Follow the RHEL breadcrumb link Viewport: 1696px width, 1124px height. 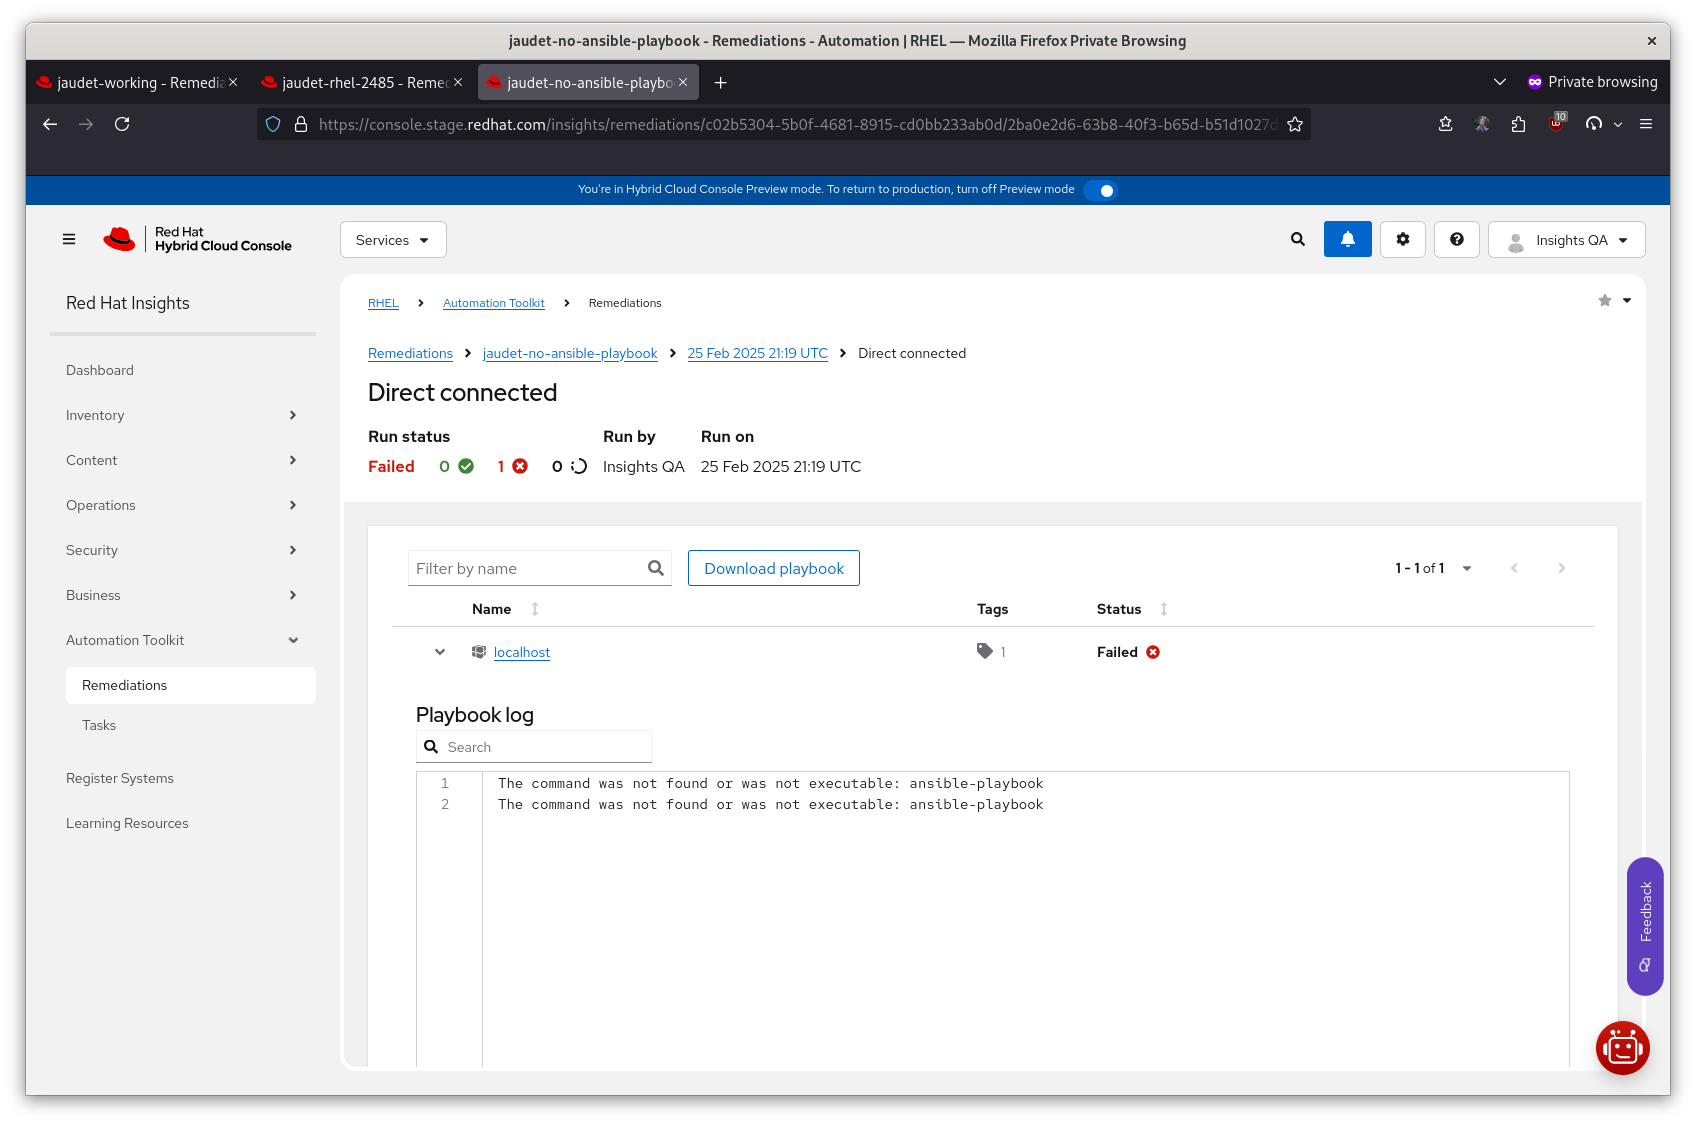click(x=383, y=303)
